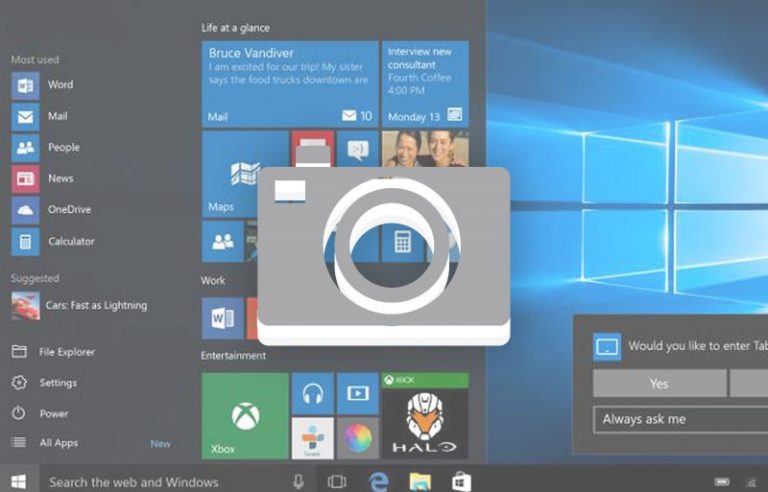Open the Halo game tile
This screenshot has height=492, width=768.
pos(425,416)
